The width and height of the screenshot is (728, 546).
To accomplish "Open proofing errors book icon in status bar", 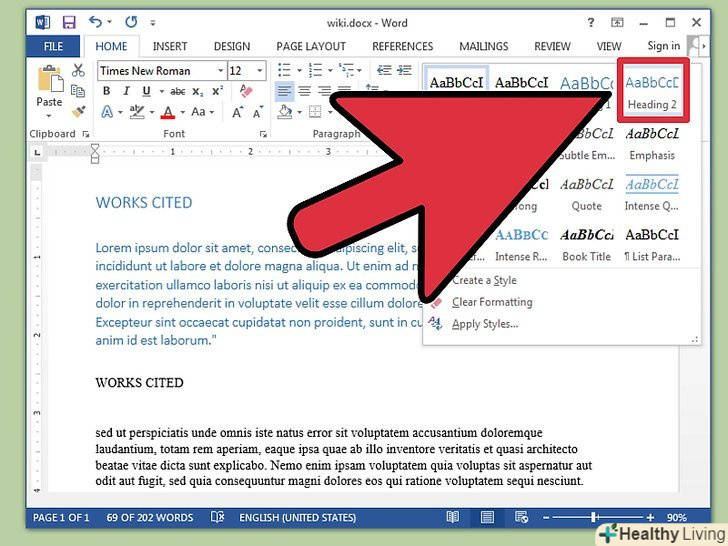I will [217, 517].
